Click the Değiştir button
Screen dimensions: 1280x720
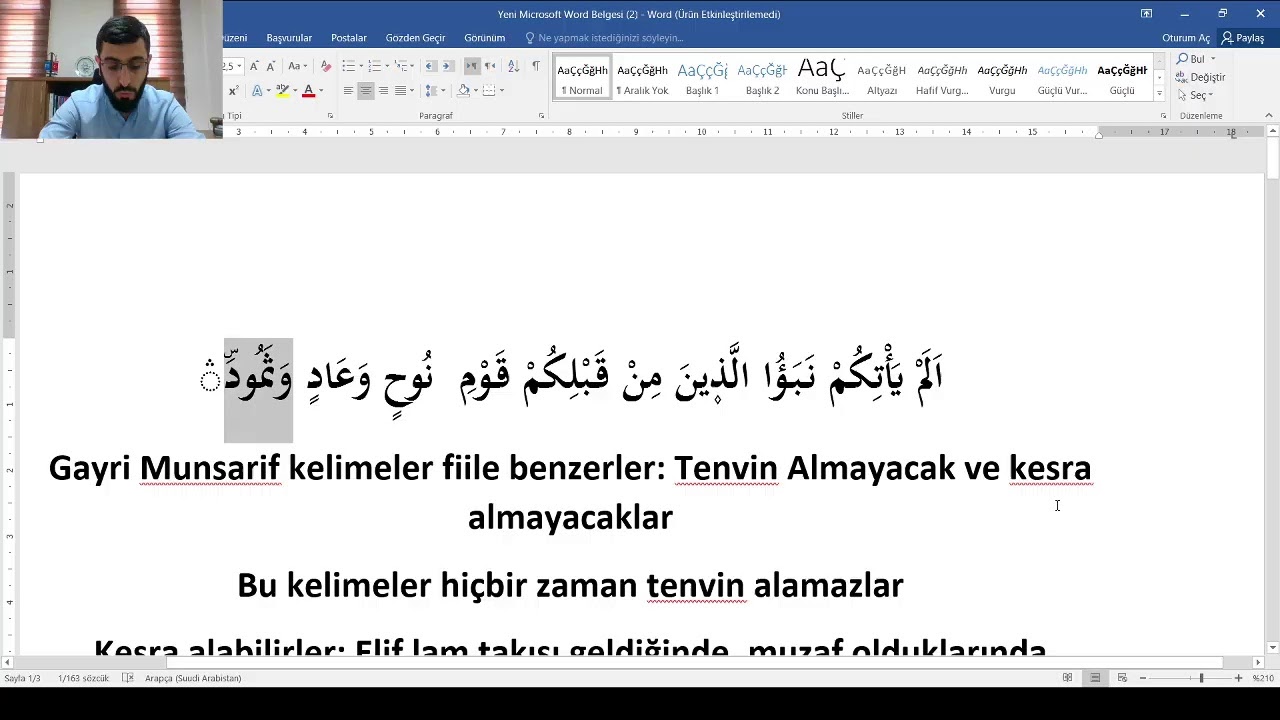coord(1201,77)
